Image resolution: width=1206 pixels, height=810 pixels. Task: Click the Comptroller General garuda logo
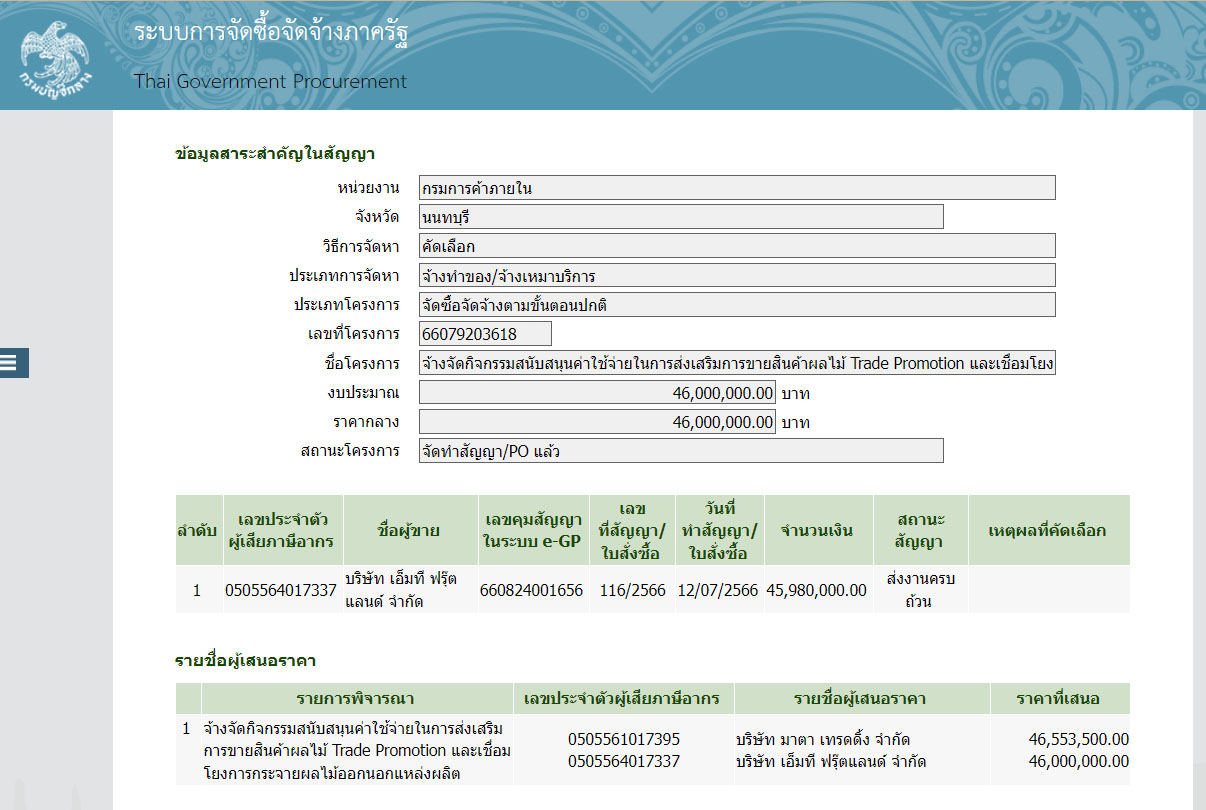[54, 54]
